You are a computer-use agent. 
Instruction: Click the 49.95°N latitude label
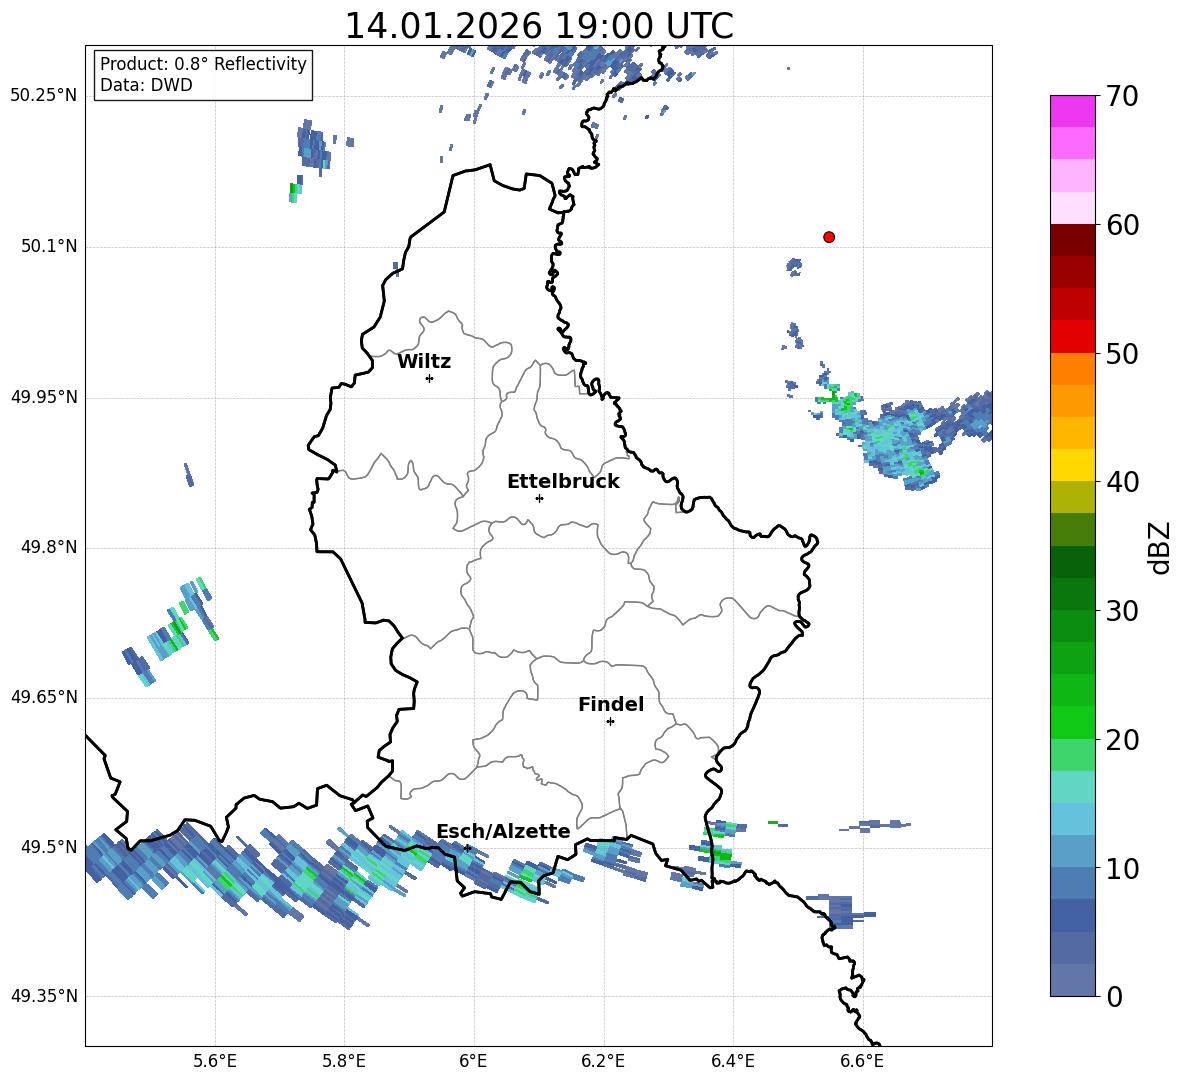click(x=44, y=397)
